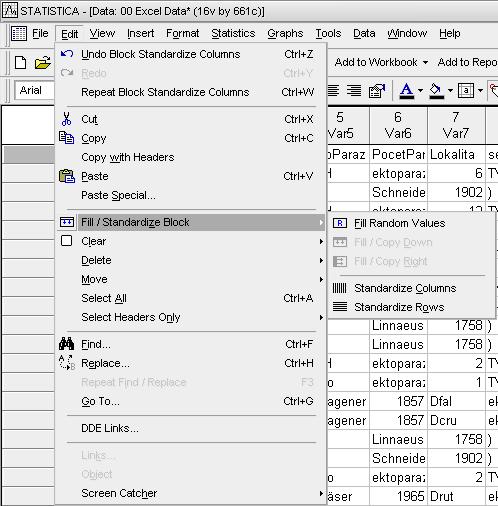
Task: Open the Insert menu
Action: 140,33
